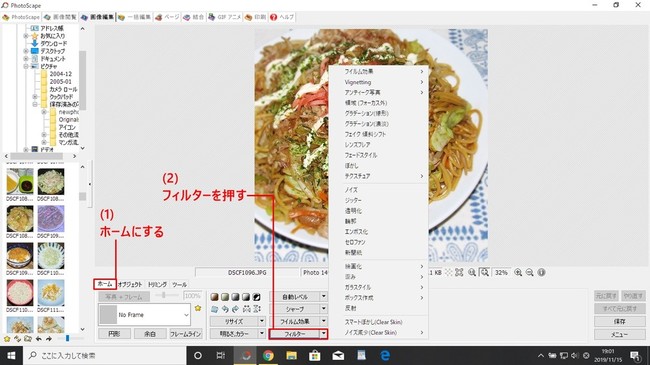
Task: Flip the image horizontally icon
Action: pyautogui.click(x=247, y=309)
